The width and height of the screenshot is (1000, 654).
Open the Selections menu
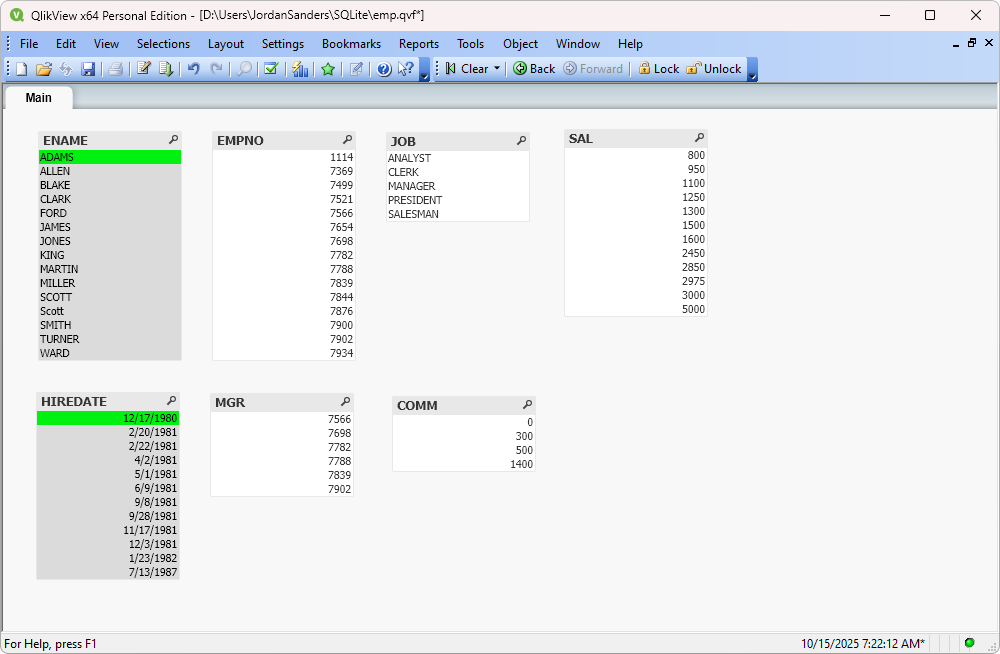pos(163,44)
